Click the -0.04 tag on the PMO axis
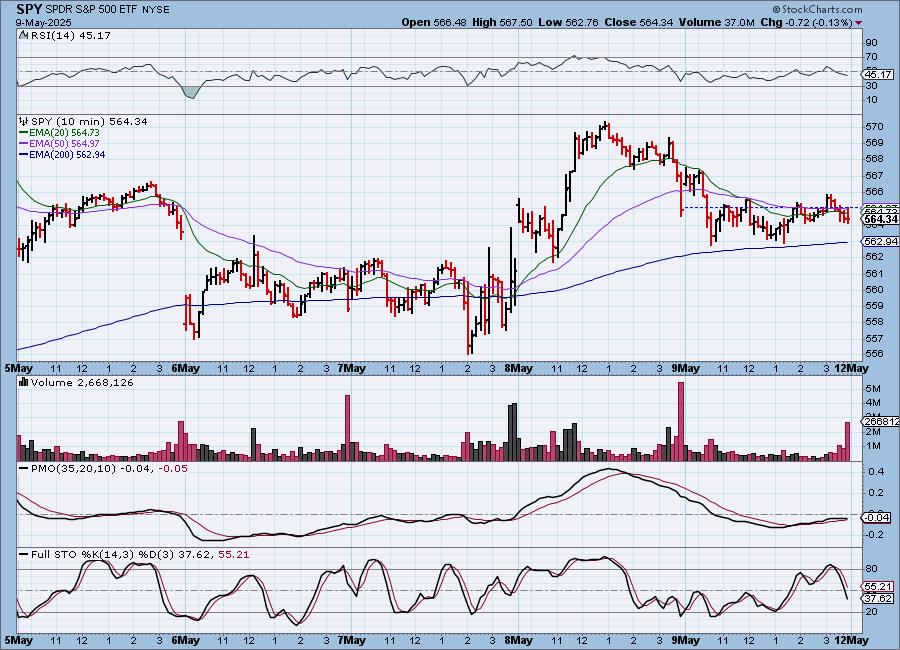900x650 pixels. pyautogui.click(x=878, y=518)
